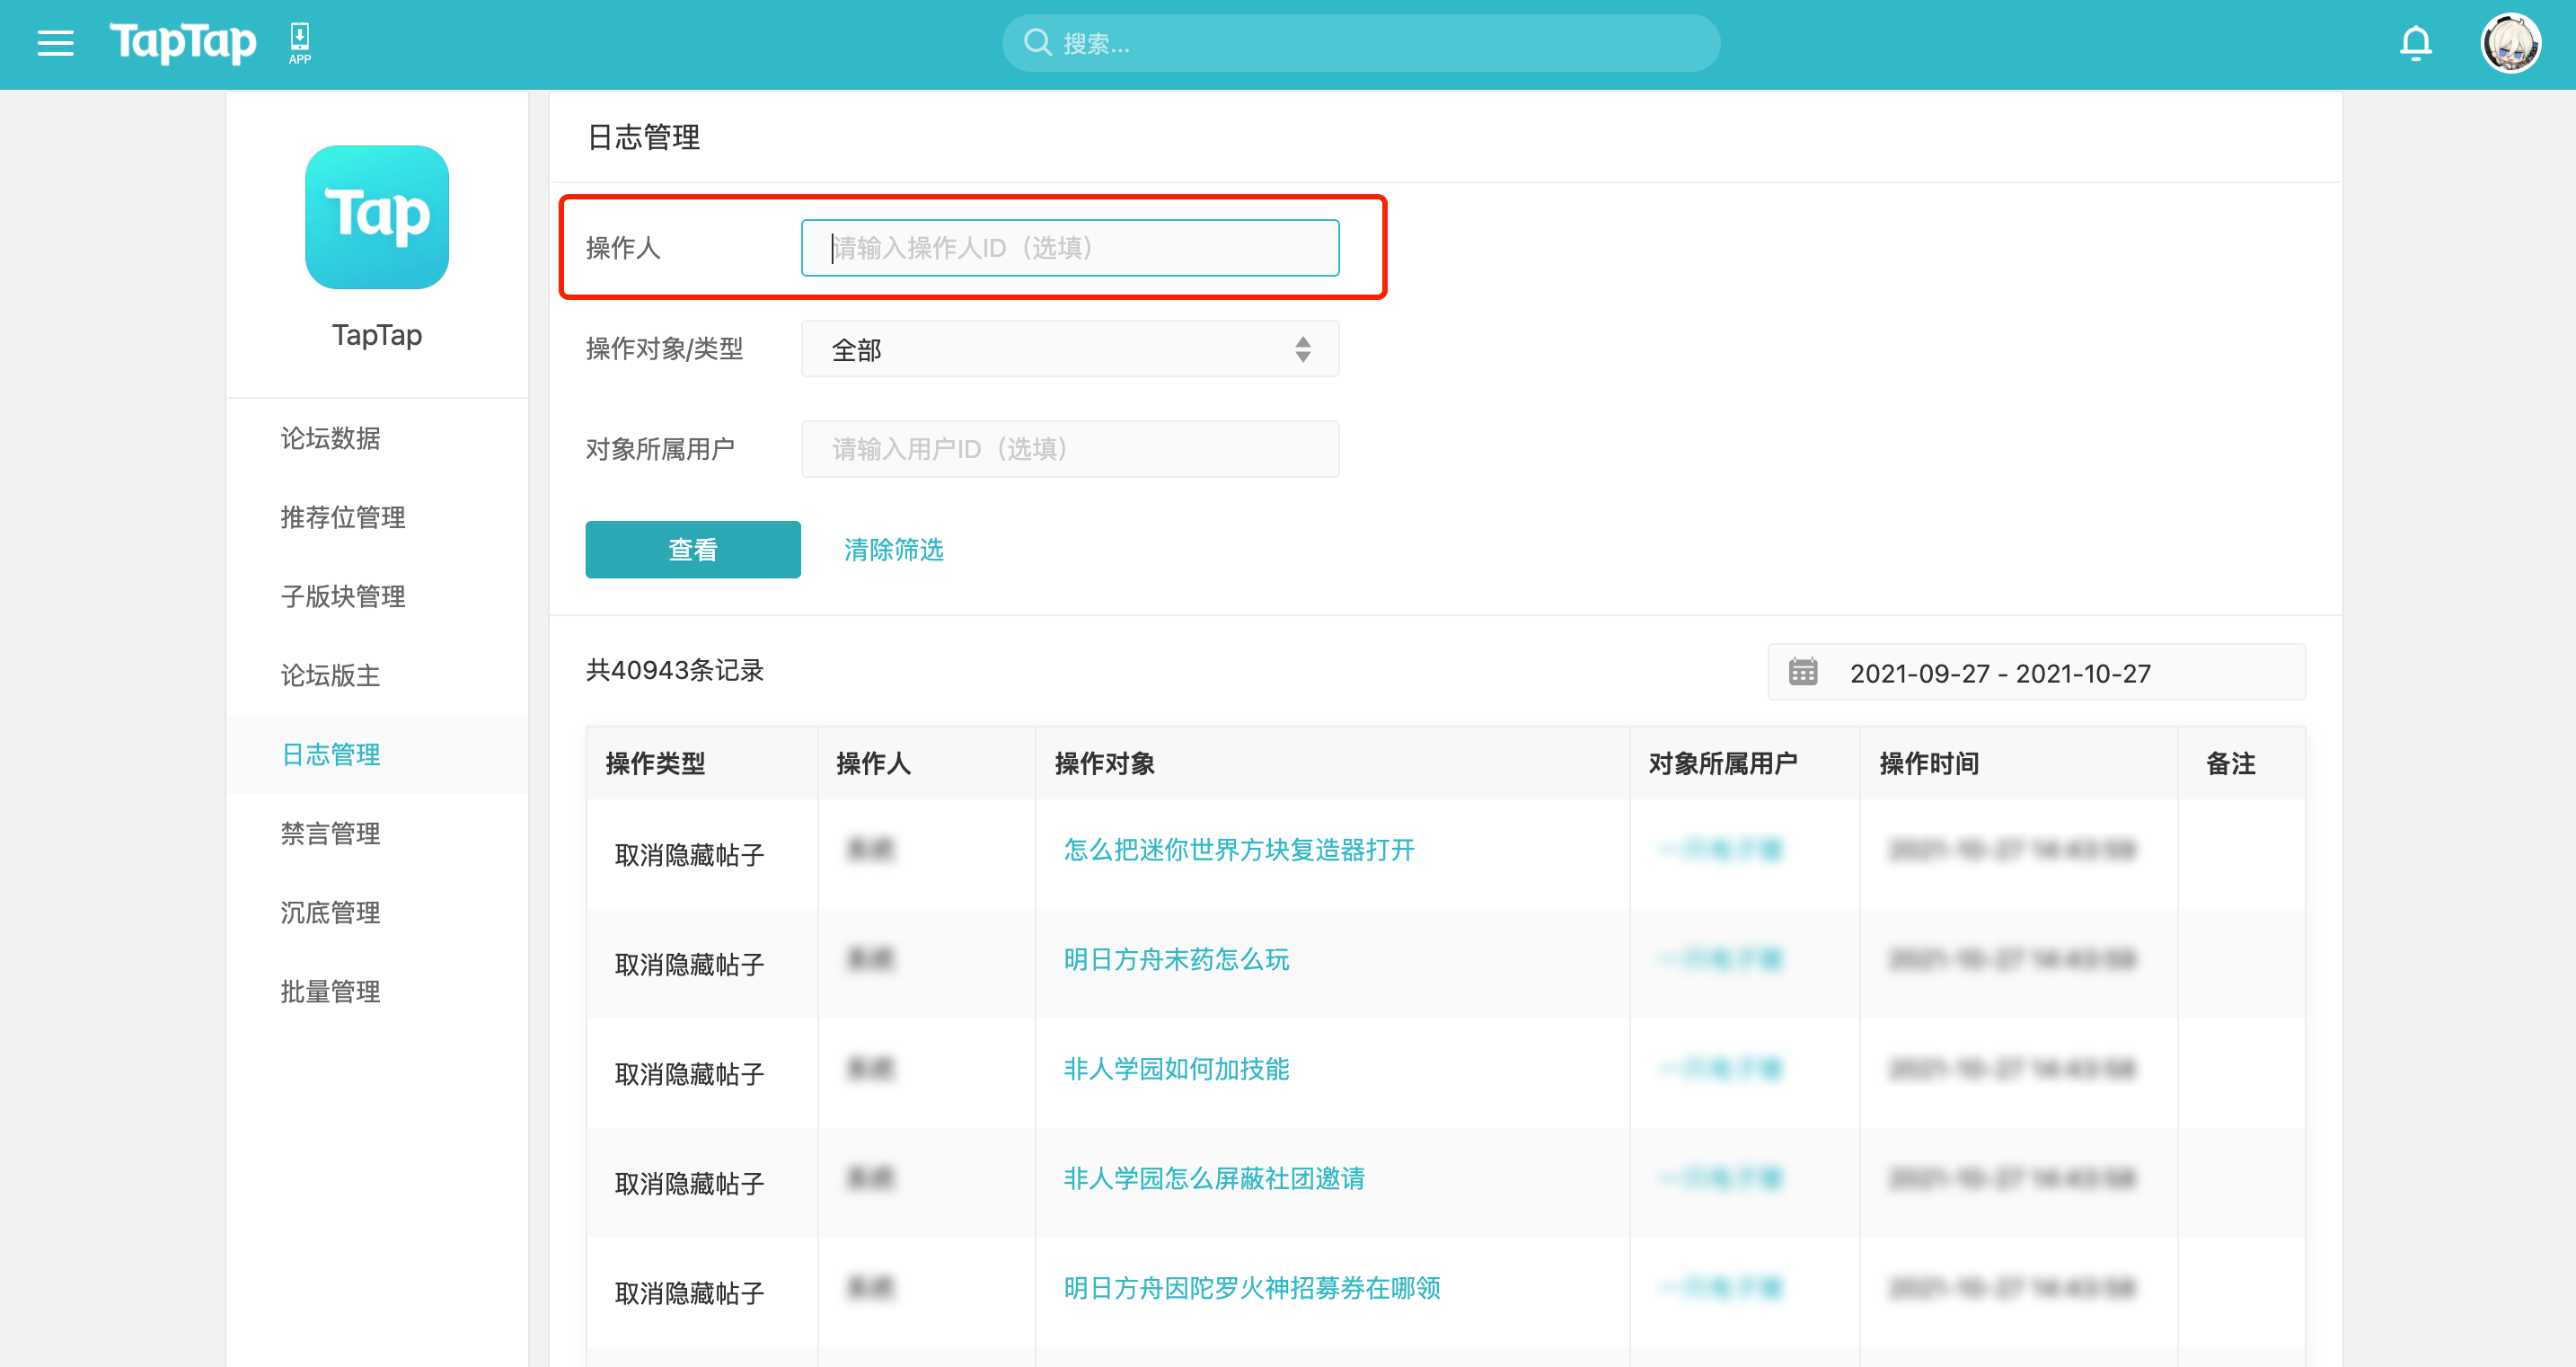The width and height of the screenshot is (2576, 1367).
Task: Click the 对象所属用户 user ID input
Action: click(x=1069, y=449)
